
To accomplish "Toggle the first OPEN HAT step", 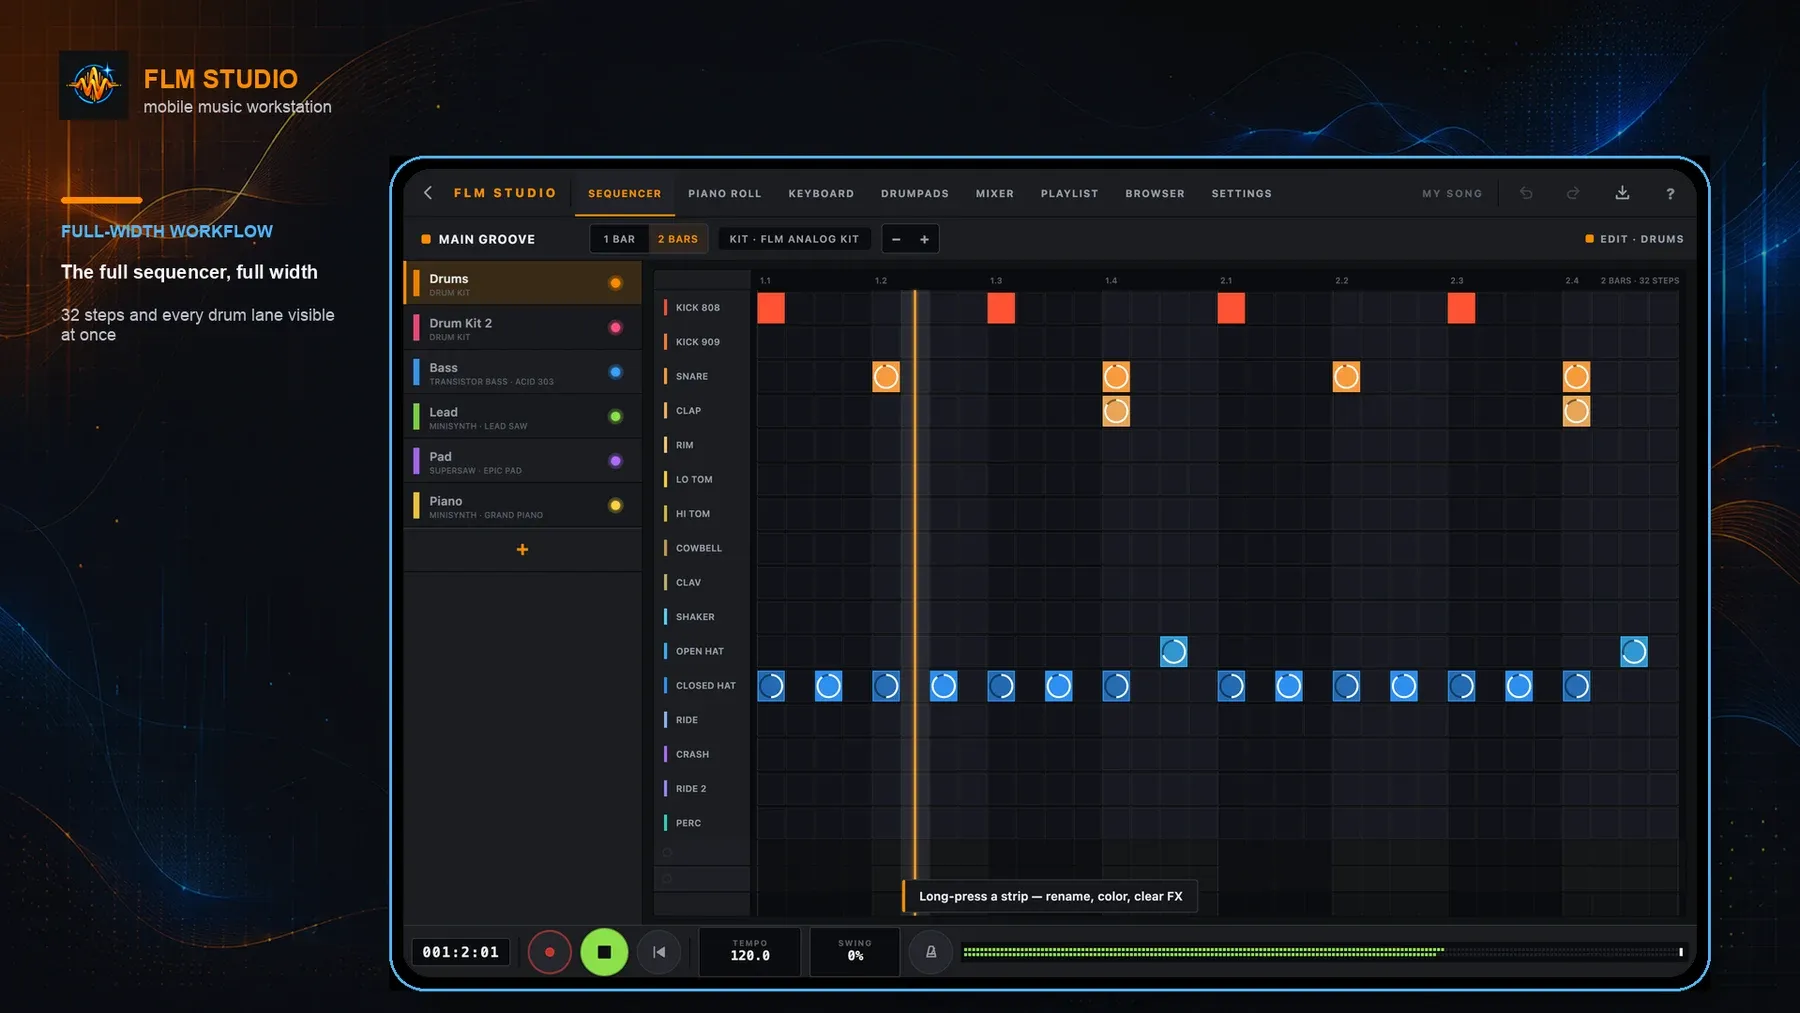I will tap(1174, 652).
